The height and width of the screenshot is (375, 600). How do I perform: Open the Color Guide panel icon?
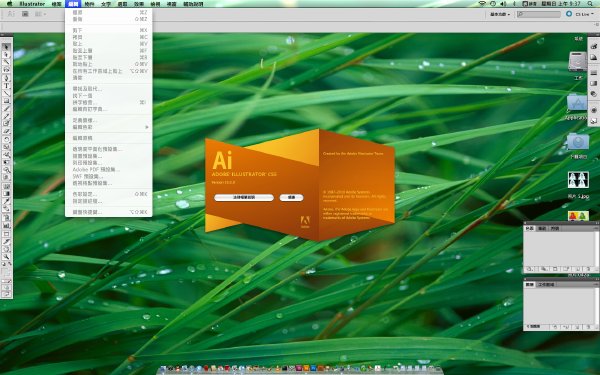pos(593,57)
